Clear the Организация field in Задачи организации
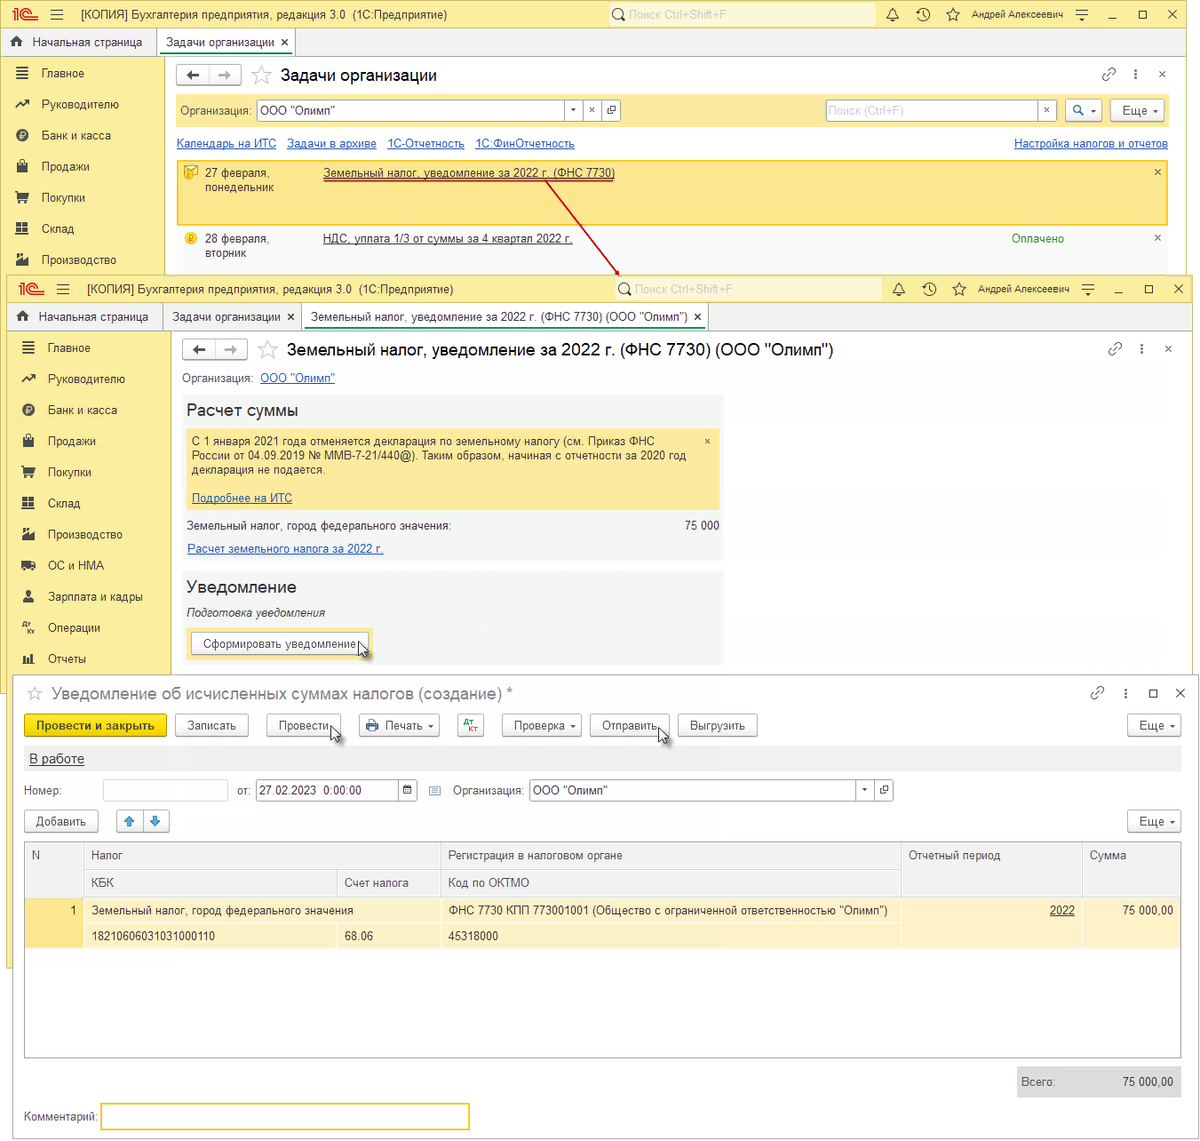Screen dimensions: 1200x1141 (592, 110)
